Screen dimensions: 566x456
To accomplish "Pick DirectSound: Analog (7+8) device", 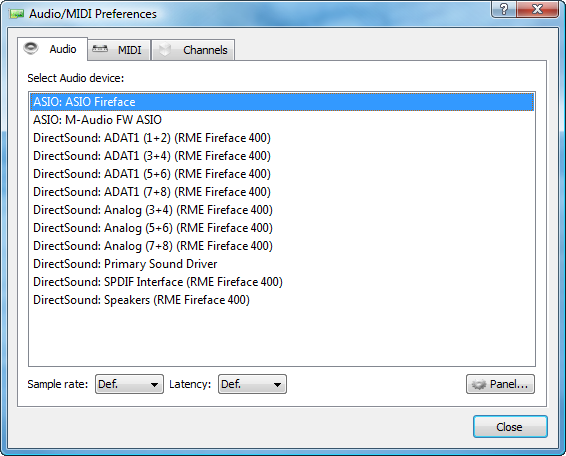I will click(282, 246).
